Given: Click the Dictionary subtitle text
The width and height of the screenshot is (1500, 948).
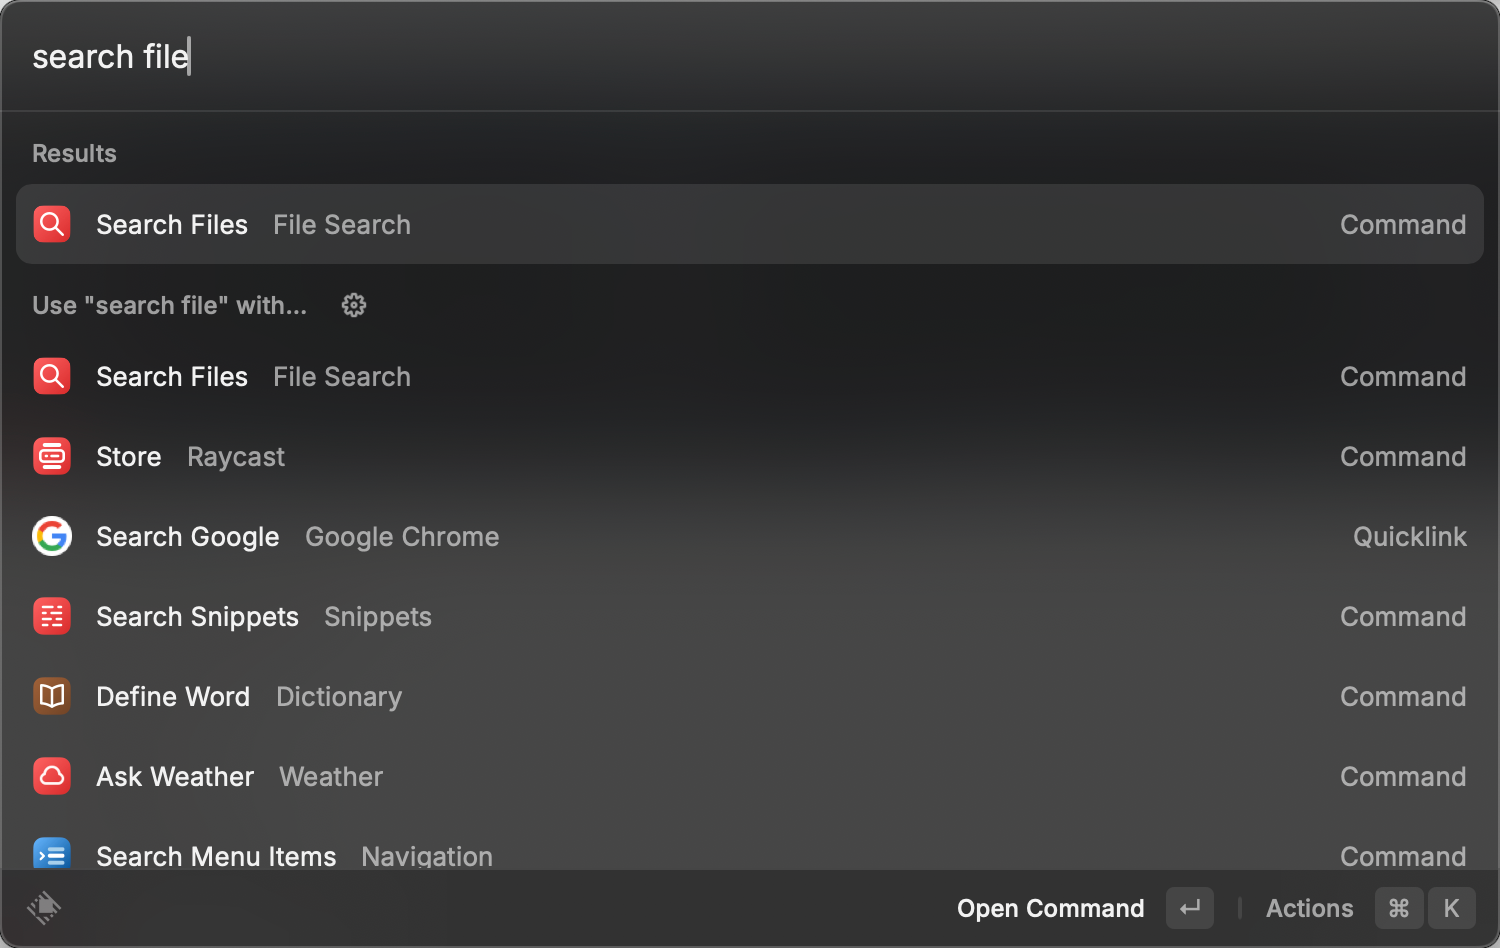Looking at the screenshot, I should tap(339, 697).
